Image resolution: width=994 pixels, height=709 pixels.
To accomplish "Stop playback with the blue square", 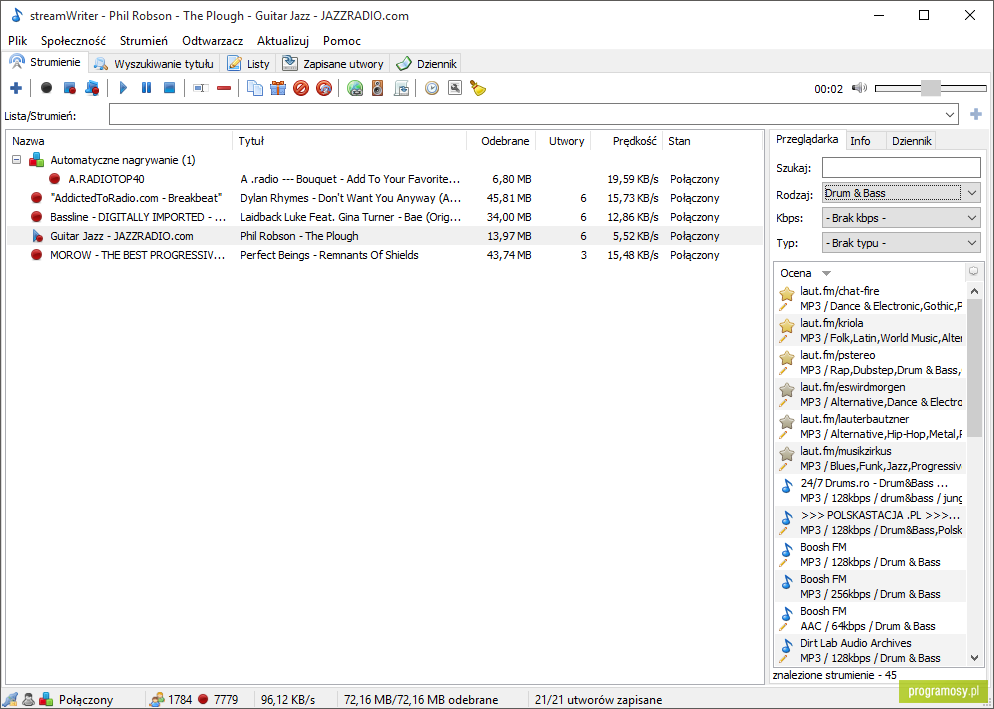I will (169, 88).
